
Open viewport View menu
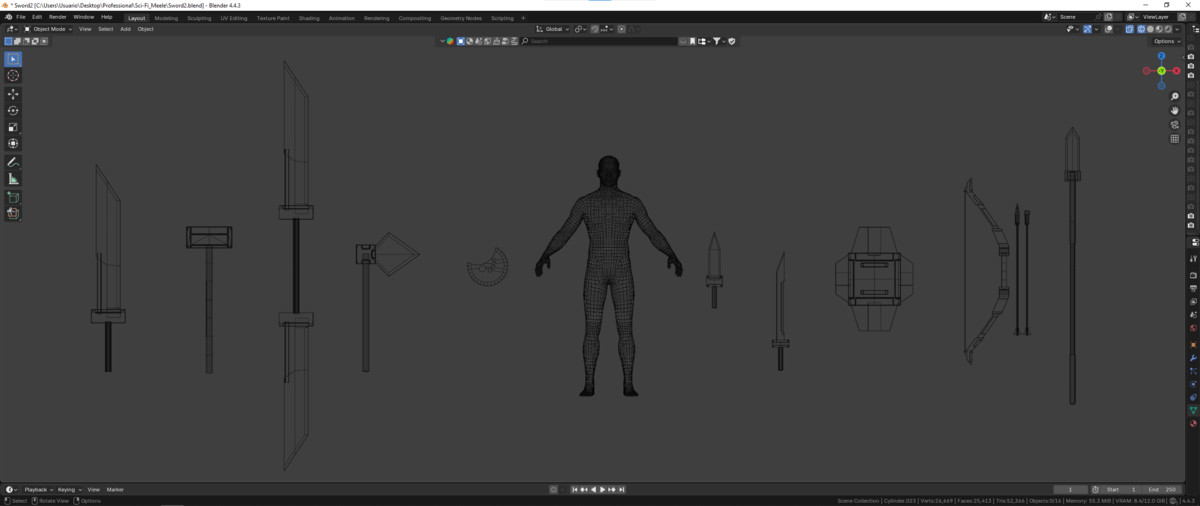coord(85,29)
